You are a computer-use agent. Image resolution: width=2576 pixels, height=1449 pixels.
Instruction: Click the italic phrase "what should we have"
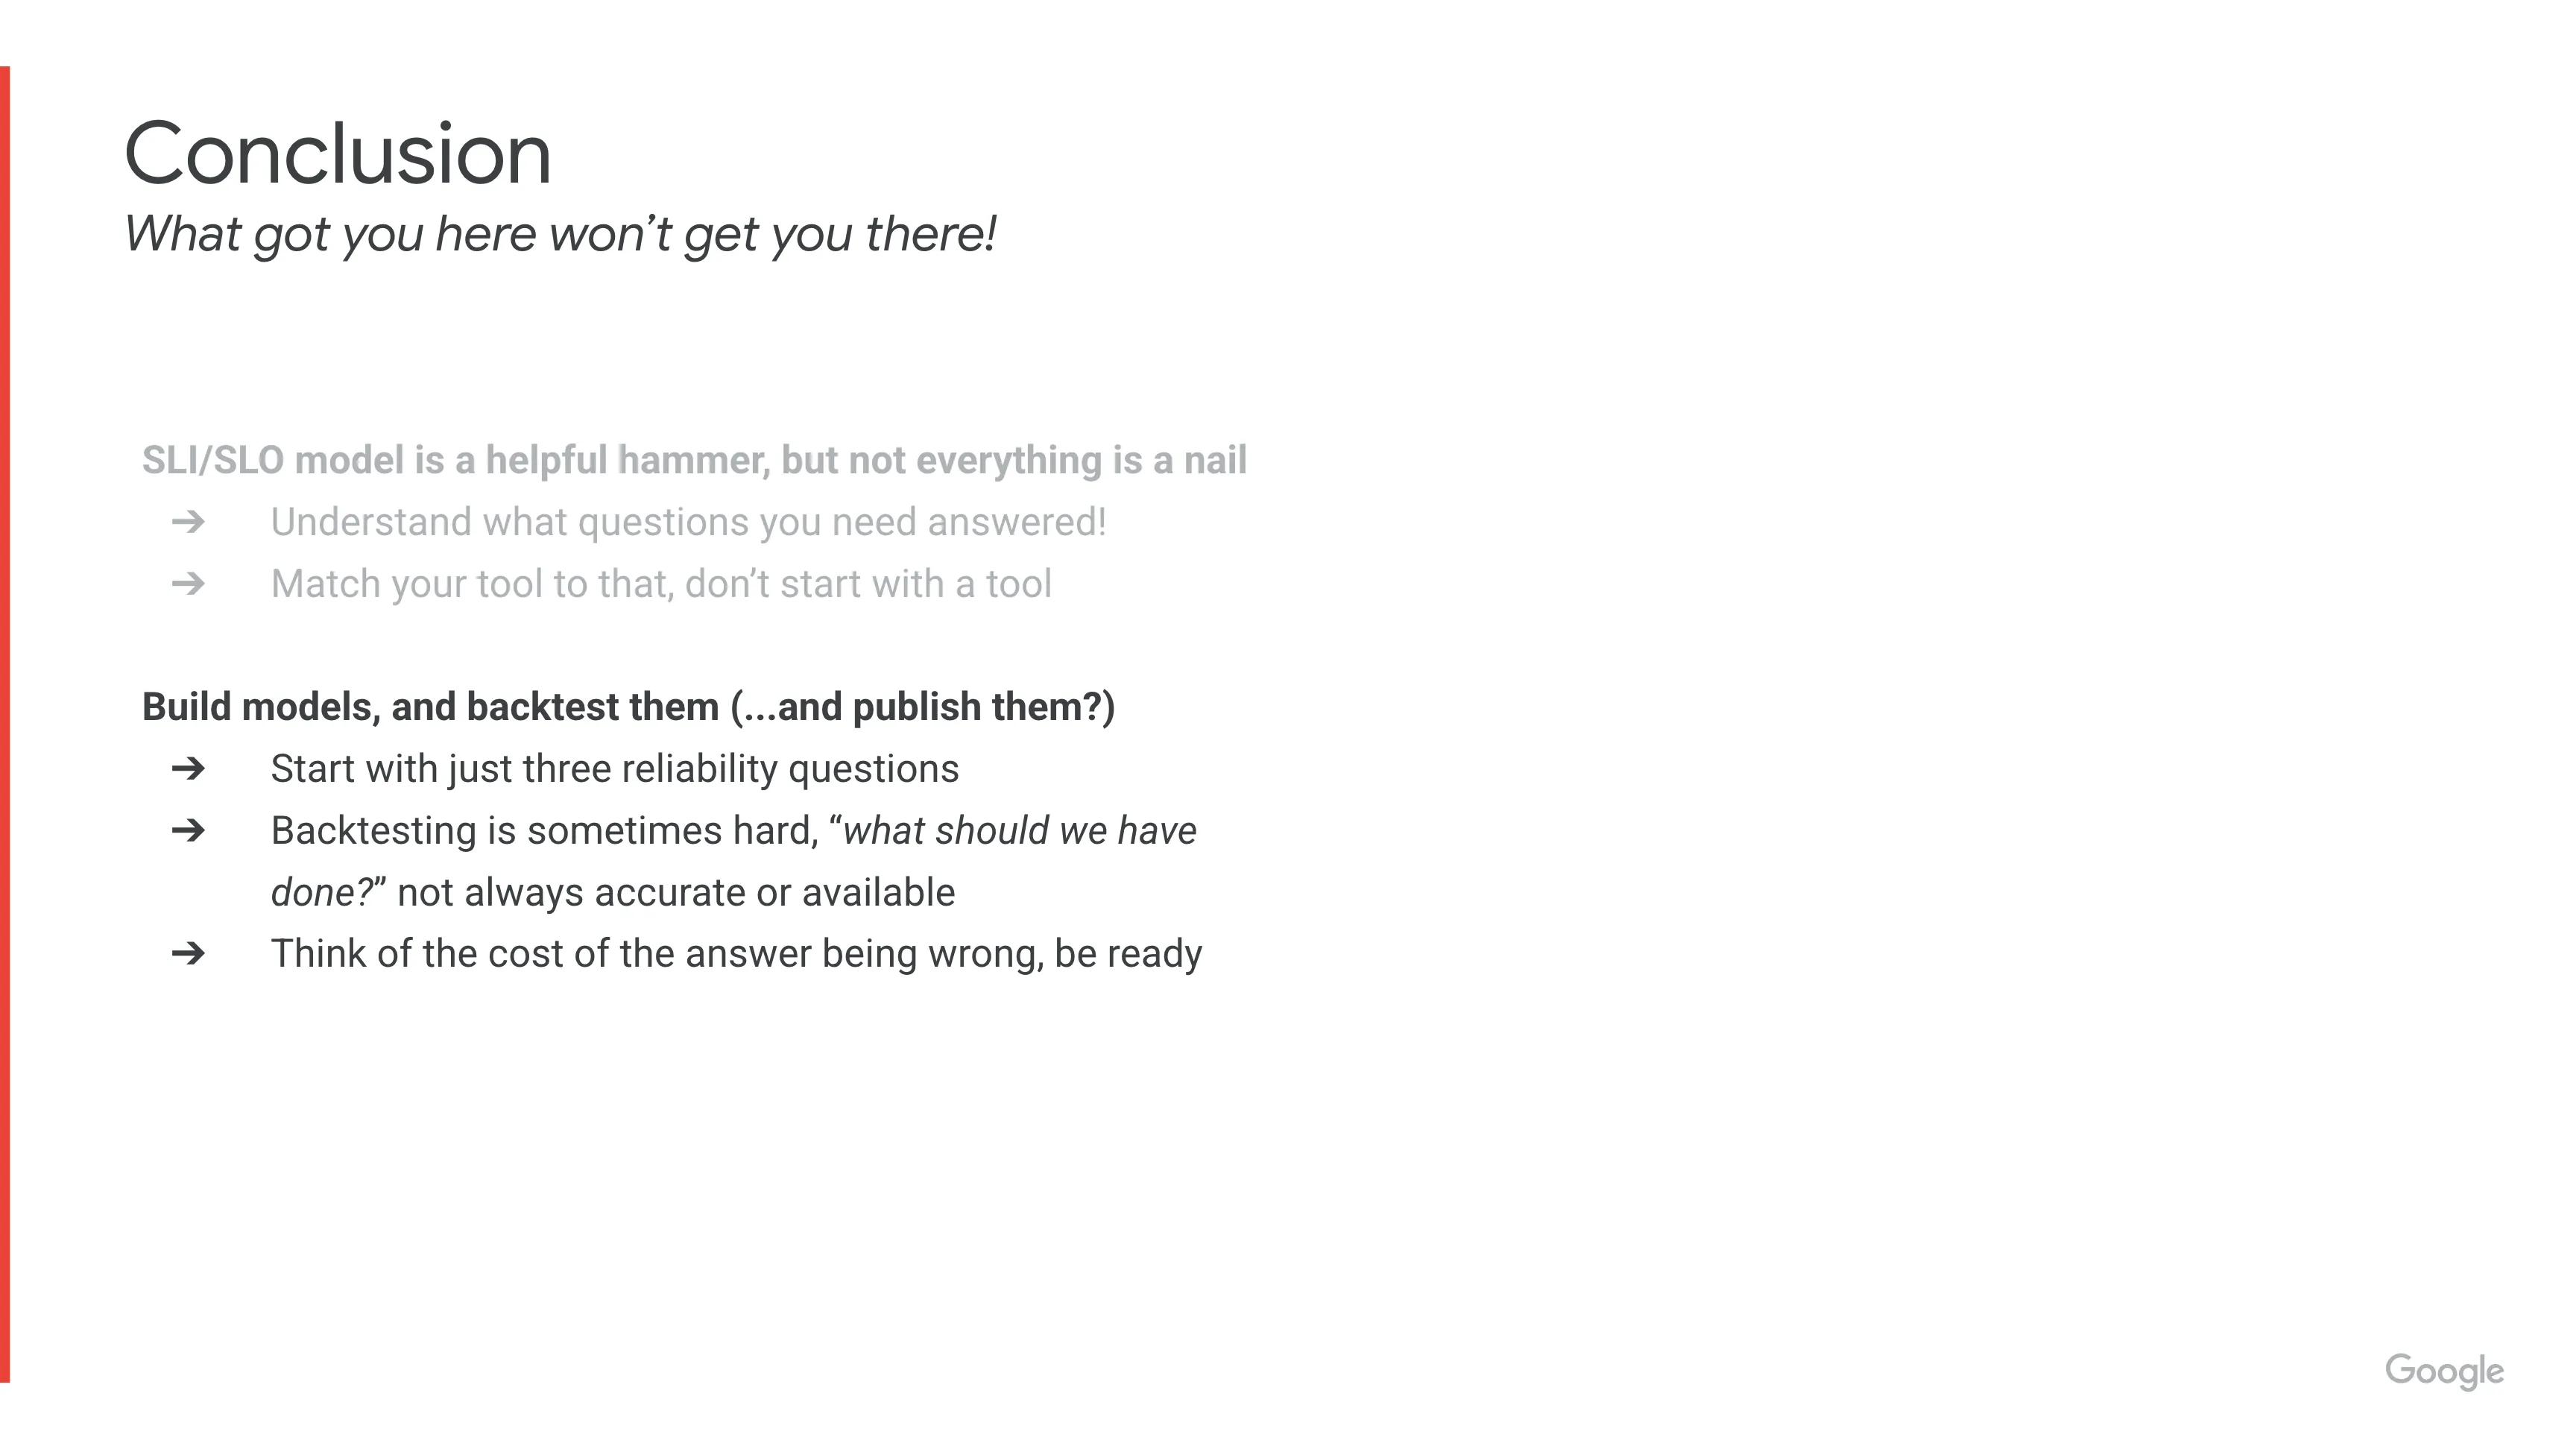point(1020,831)
